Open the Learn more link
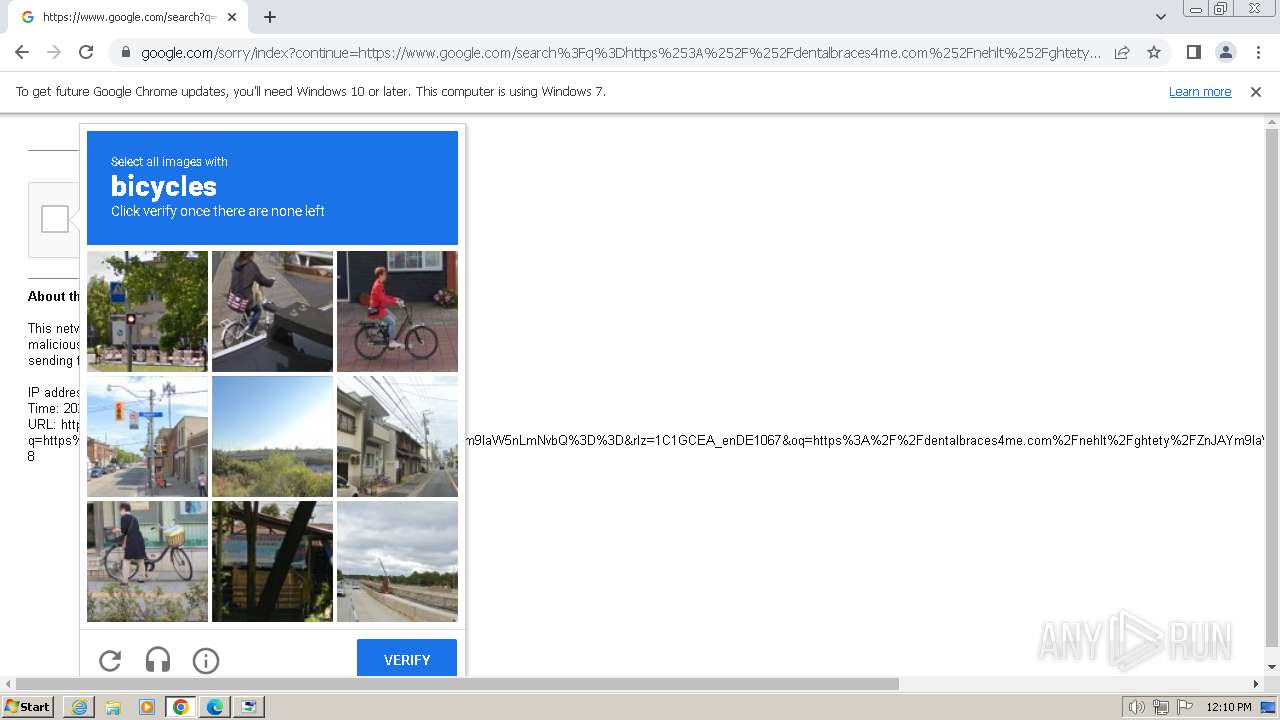The width and height of the screenshot is (1280, 720). [x=1200, y=92]
